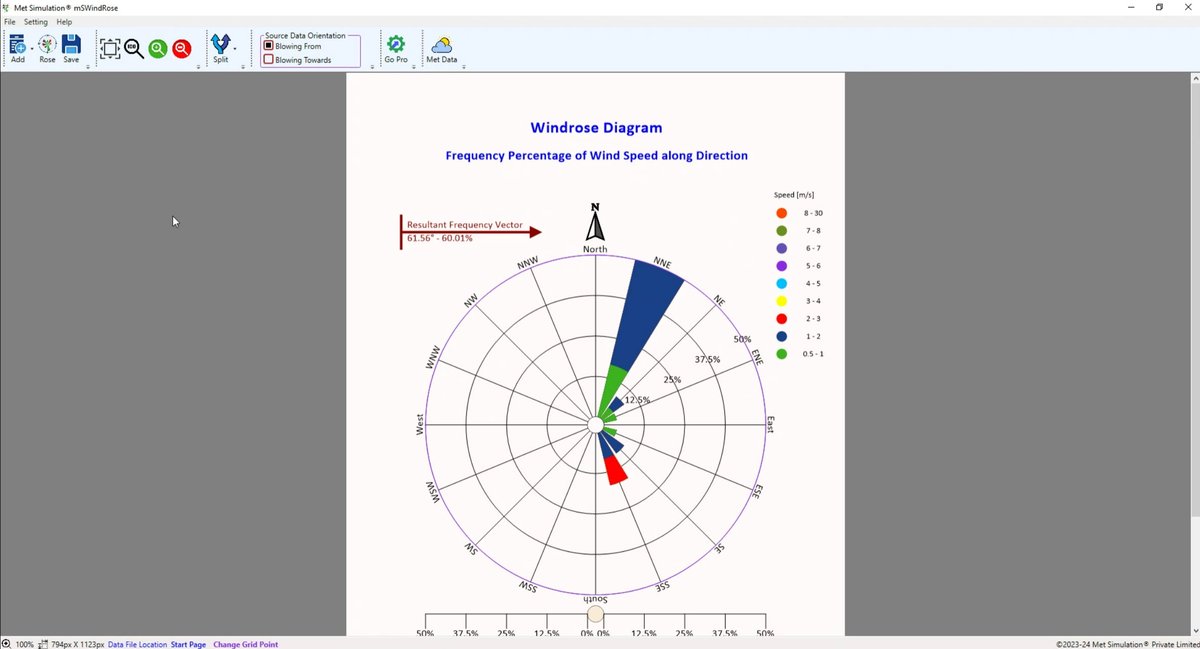
Task: Click the 37.5% ring label
Action: click(707, 360)
